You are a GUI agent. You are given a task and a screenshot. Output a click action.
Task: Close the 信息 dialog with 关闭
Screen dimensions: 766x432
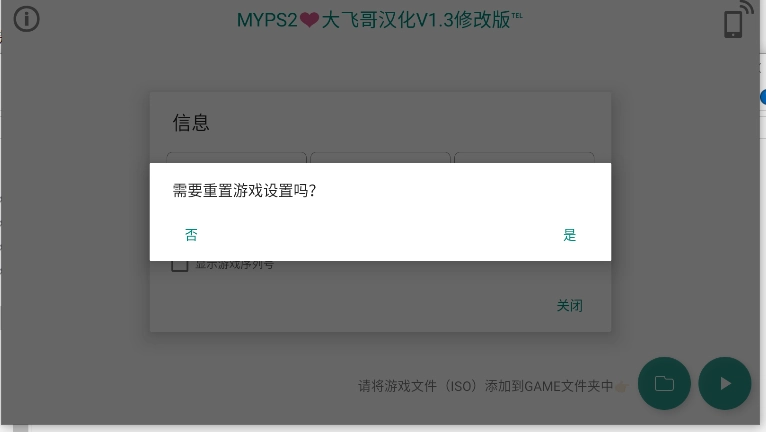pyautogui.click(x=570, y=306)
